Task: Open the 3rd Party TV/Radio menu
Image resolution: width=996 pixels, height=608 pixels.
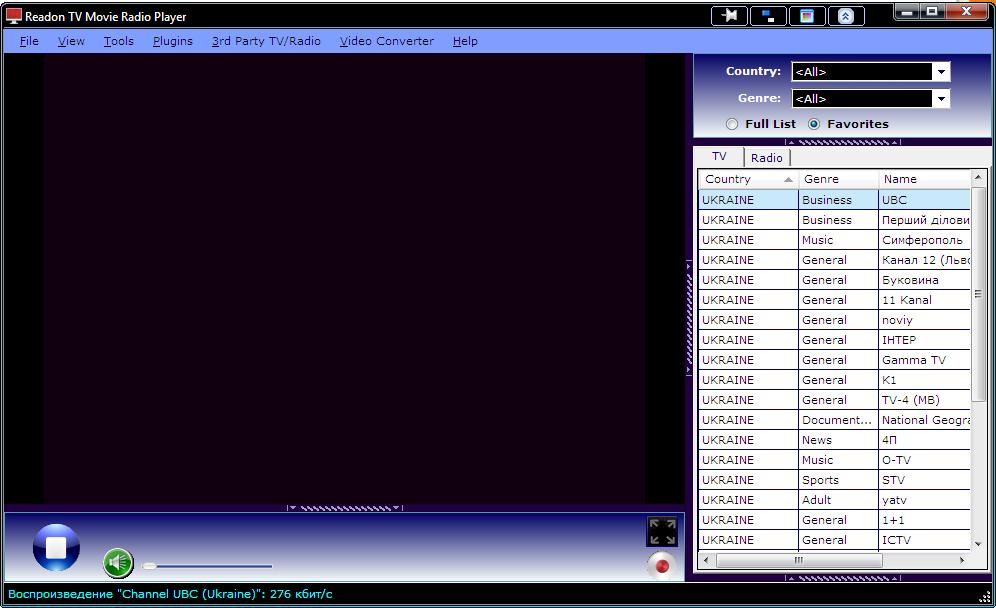Action: [x=266, y=41]
